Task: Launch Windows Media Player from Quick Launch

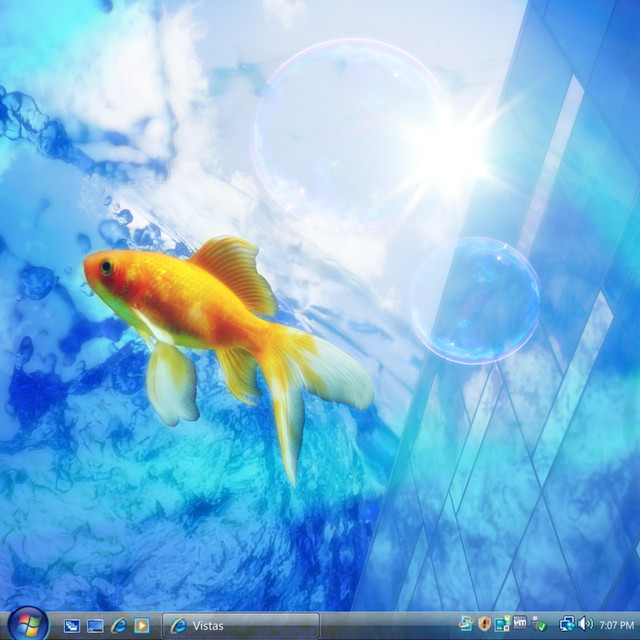Action: (142, 625)
